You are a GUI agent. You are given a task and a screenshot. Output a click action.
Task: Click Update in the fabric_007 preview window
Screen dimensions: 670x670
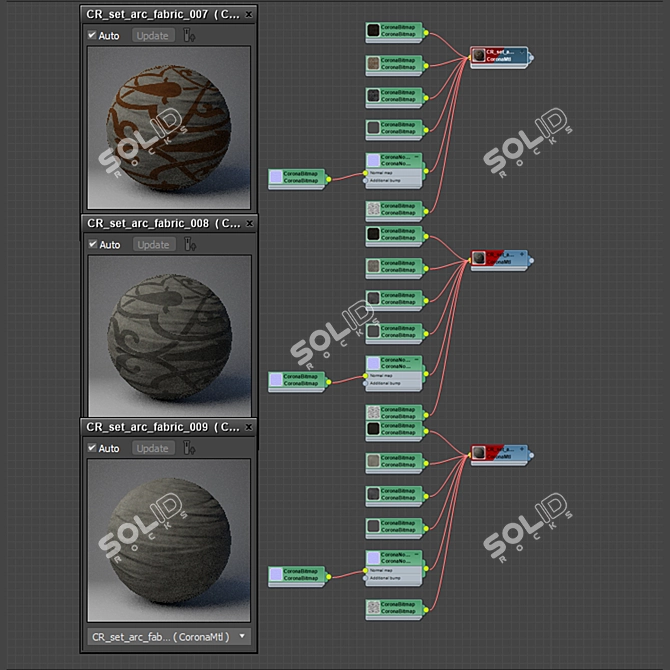[x=153, y=35]
